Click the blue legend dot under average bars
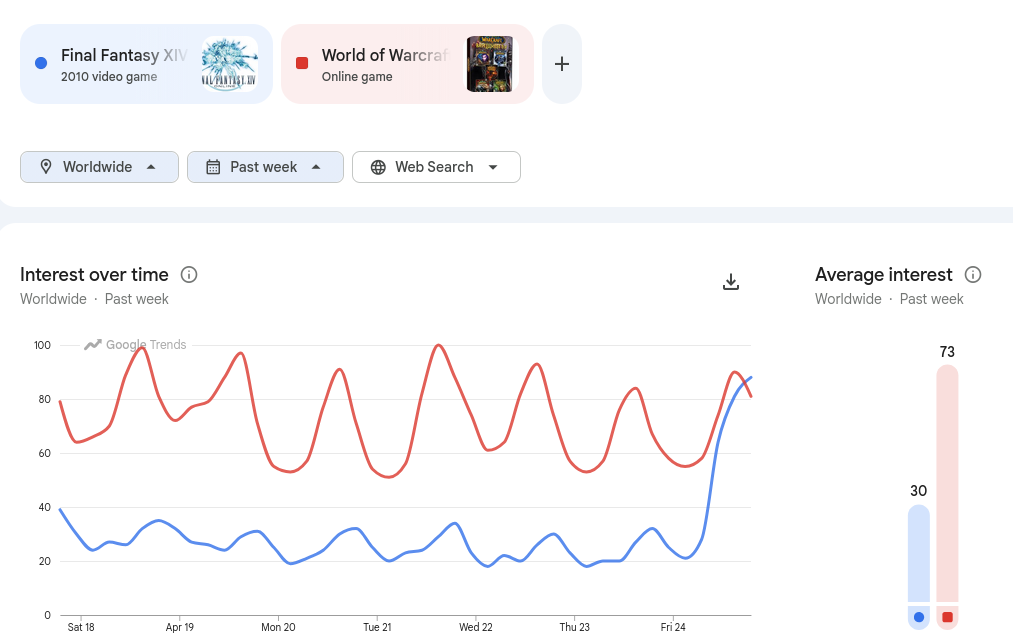The height and width of the screenshot is (638, 1013). 919,617
